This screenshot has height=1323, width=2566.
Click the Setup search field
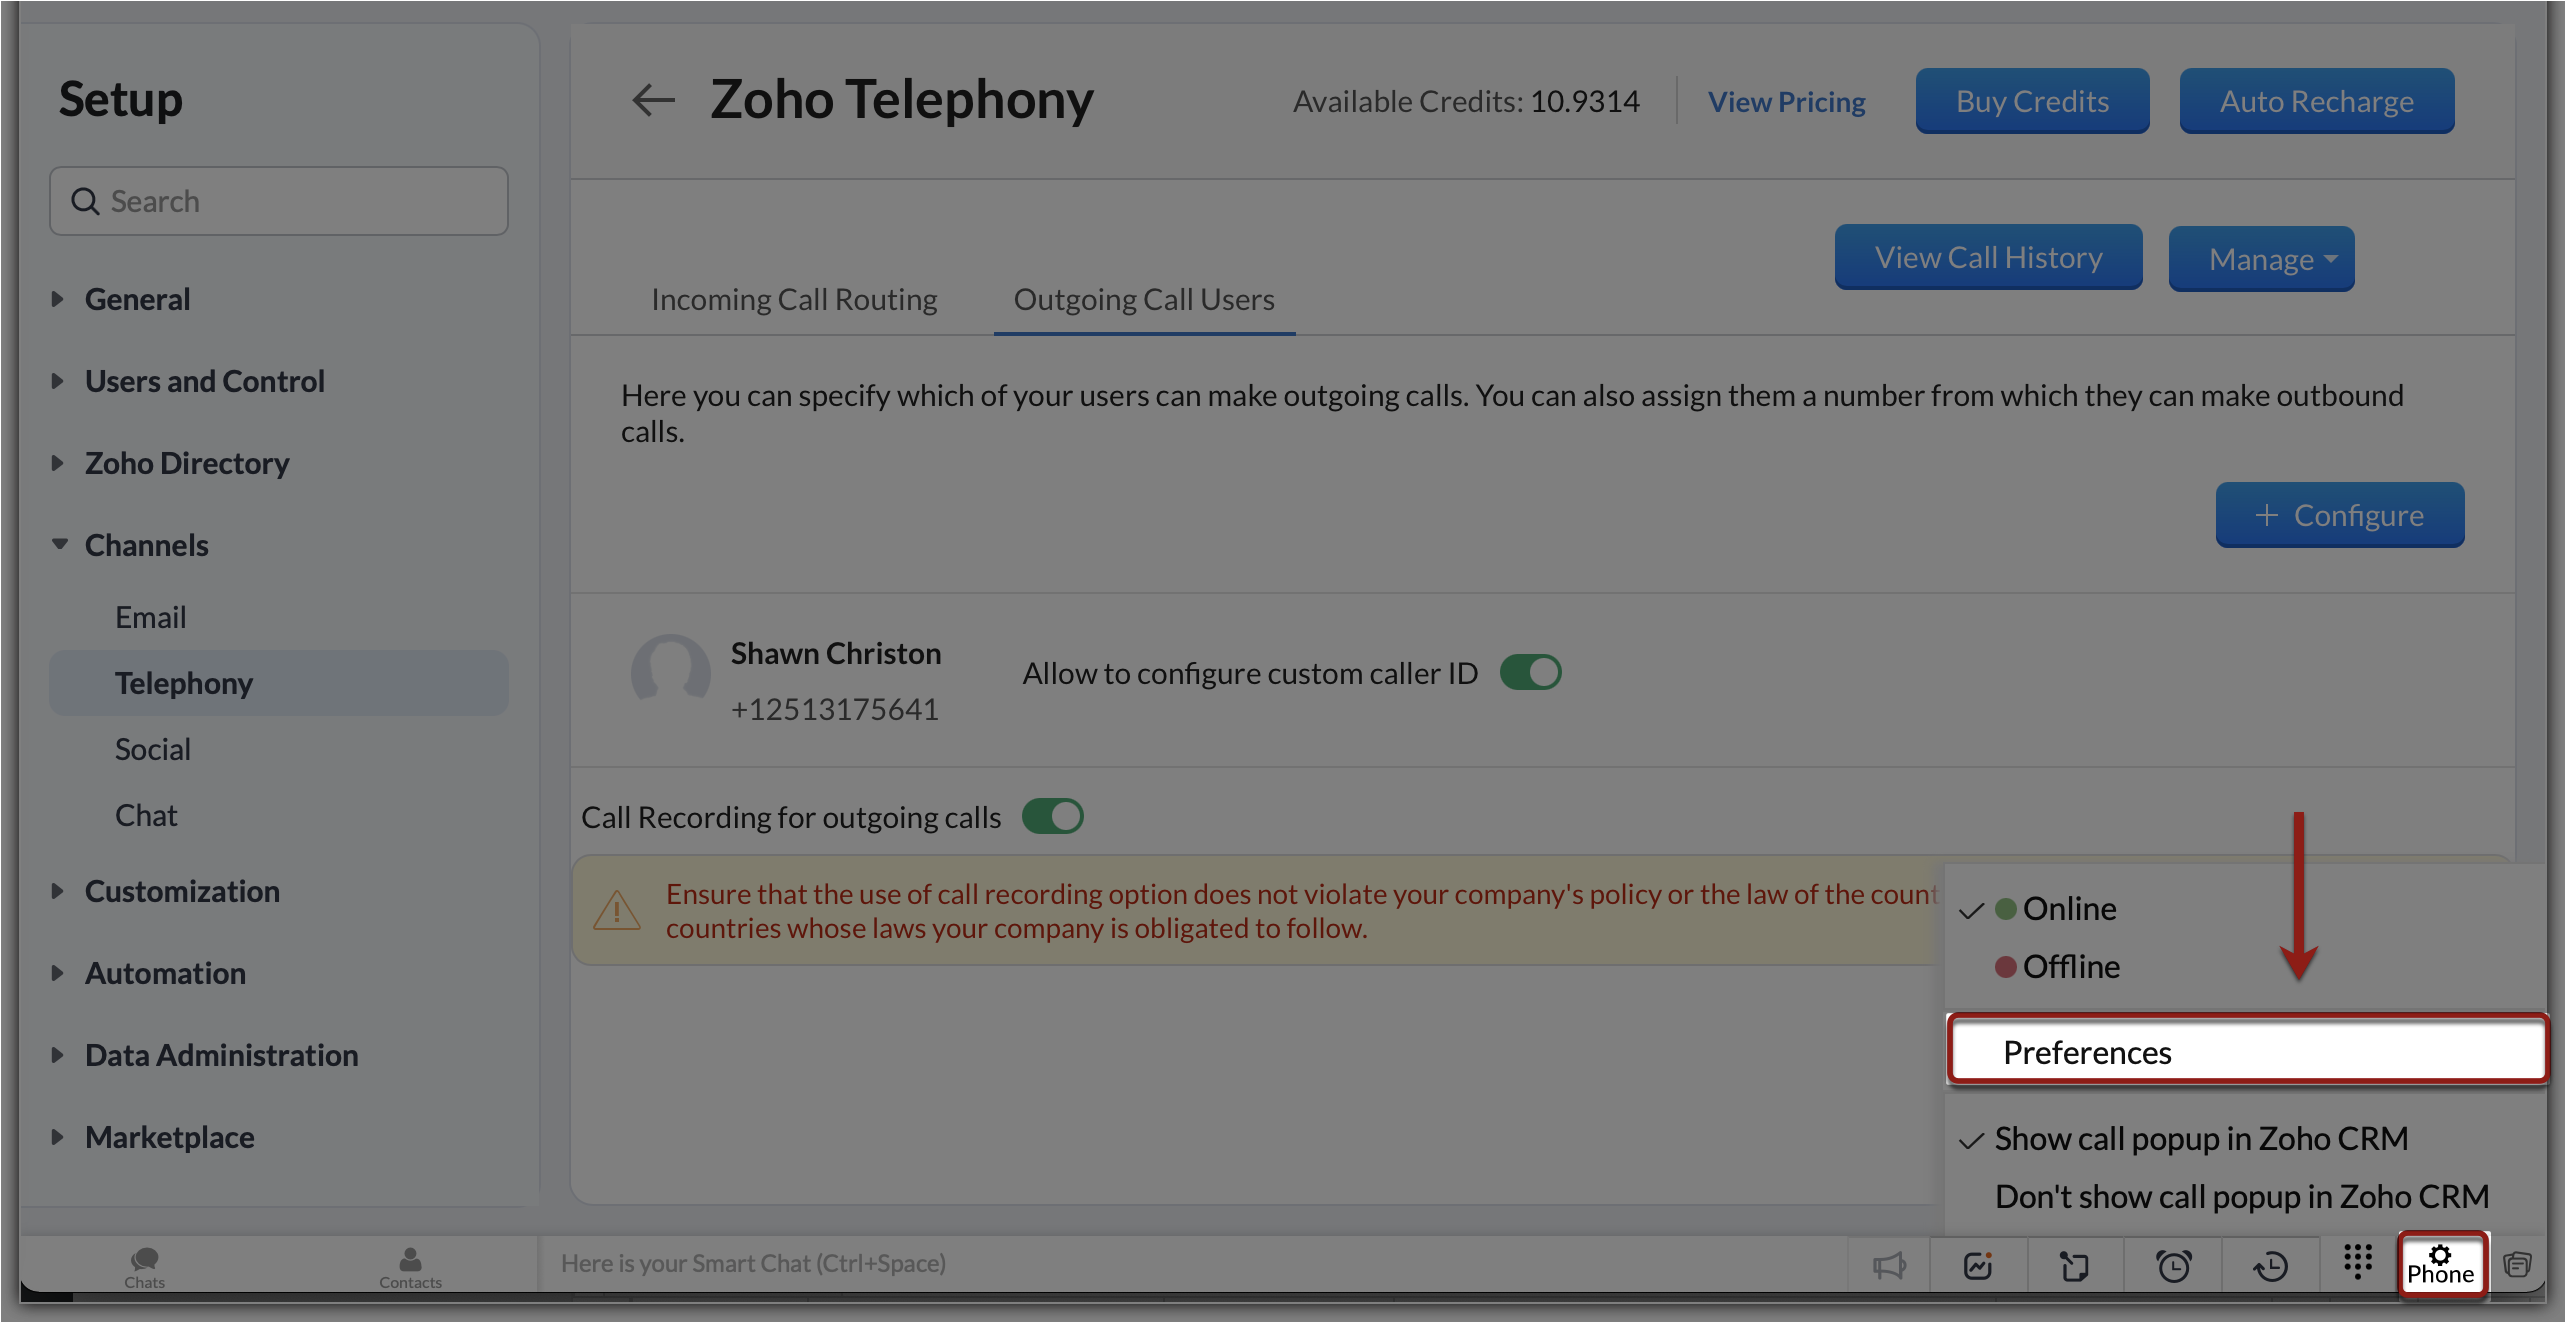click(x=280, y=201)
